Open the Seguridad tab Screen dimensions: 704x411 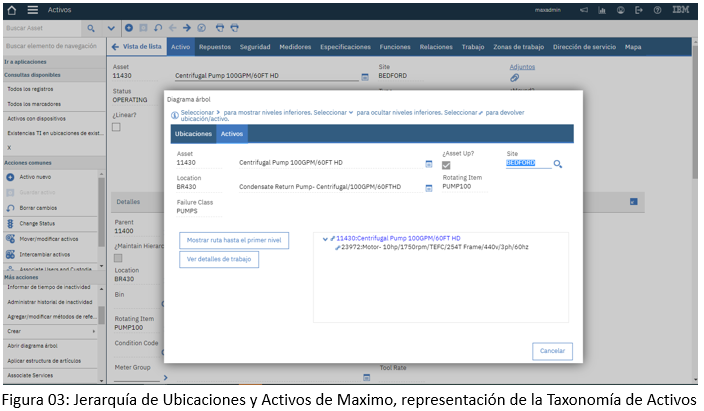255,47
